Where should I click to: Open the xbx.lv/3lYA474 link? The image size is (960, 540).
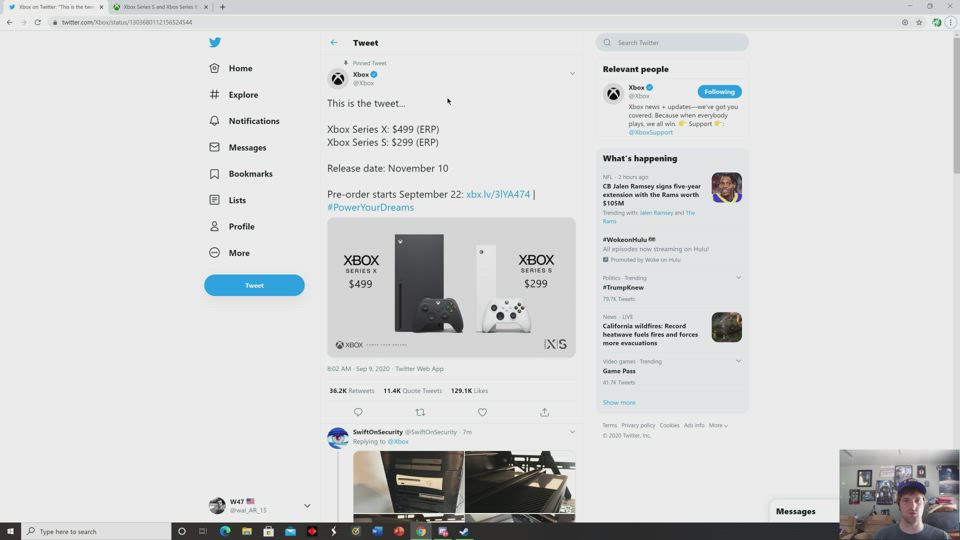497,194
